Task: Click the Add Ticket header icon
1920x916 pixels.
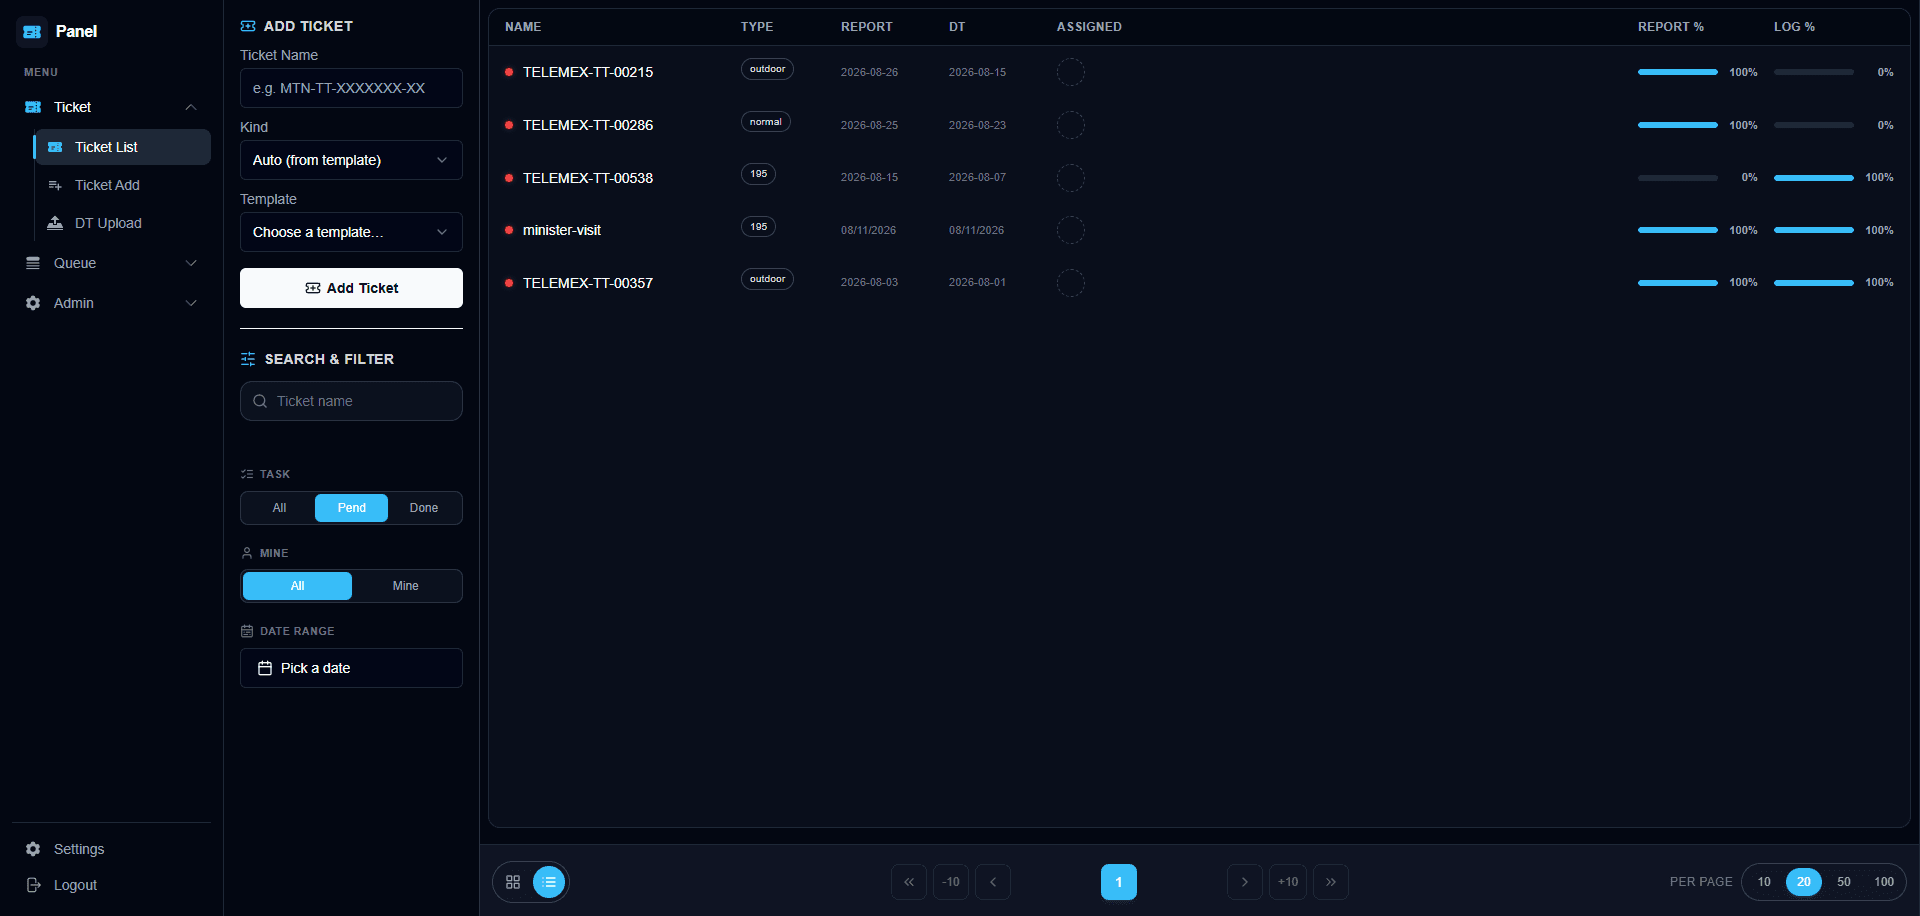Action: (248, 26)
